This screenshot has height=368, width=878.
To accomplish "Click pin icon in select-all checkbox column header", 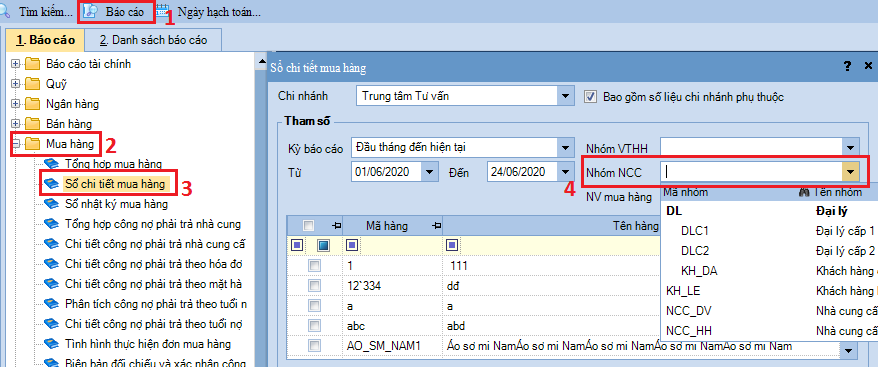I will tap(337, 226).
